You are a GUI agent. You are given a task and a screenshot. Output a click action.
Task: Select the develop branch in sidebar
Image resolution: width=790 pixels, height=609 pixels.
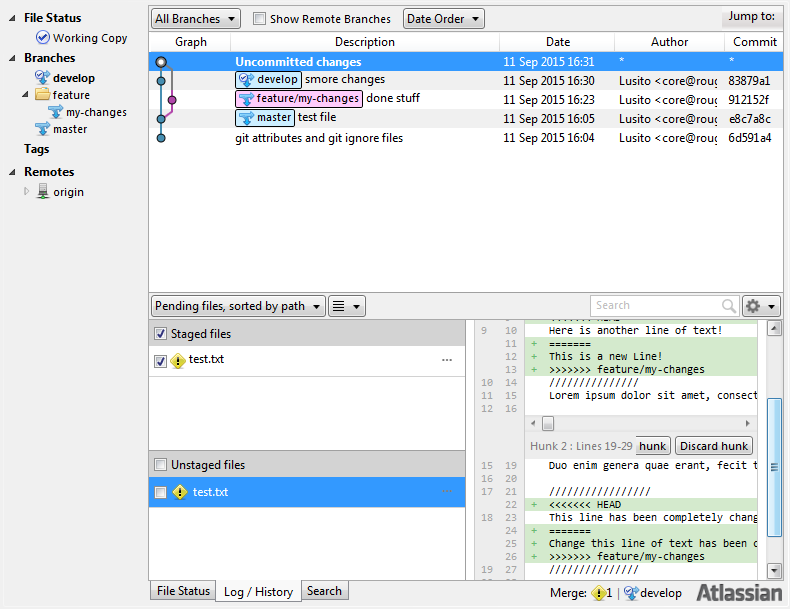point(74,78)
